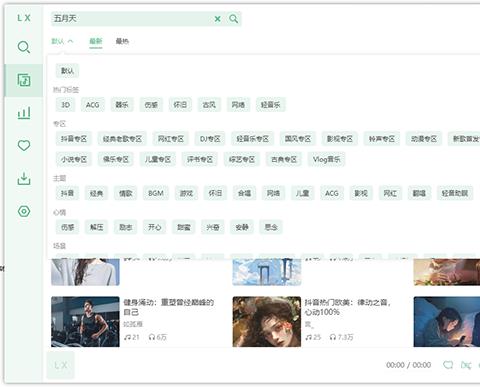Select the 思念 mood tag
480x387 pixels.
(x=271, y=227)
